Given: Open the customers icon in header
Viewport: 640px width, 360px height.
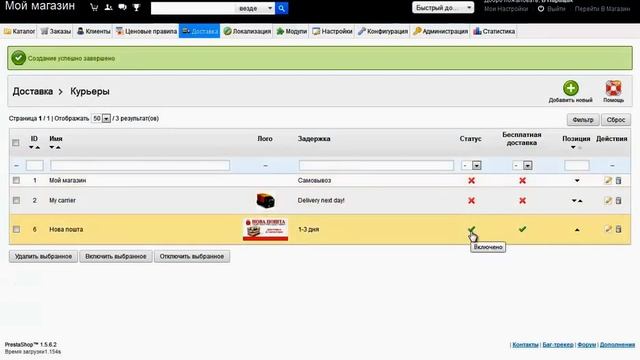Looking at the screenshot, I should pyautogui.click(x=109, y=7).
